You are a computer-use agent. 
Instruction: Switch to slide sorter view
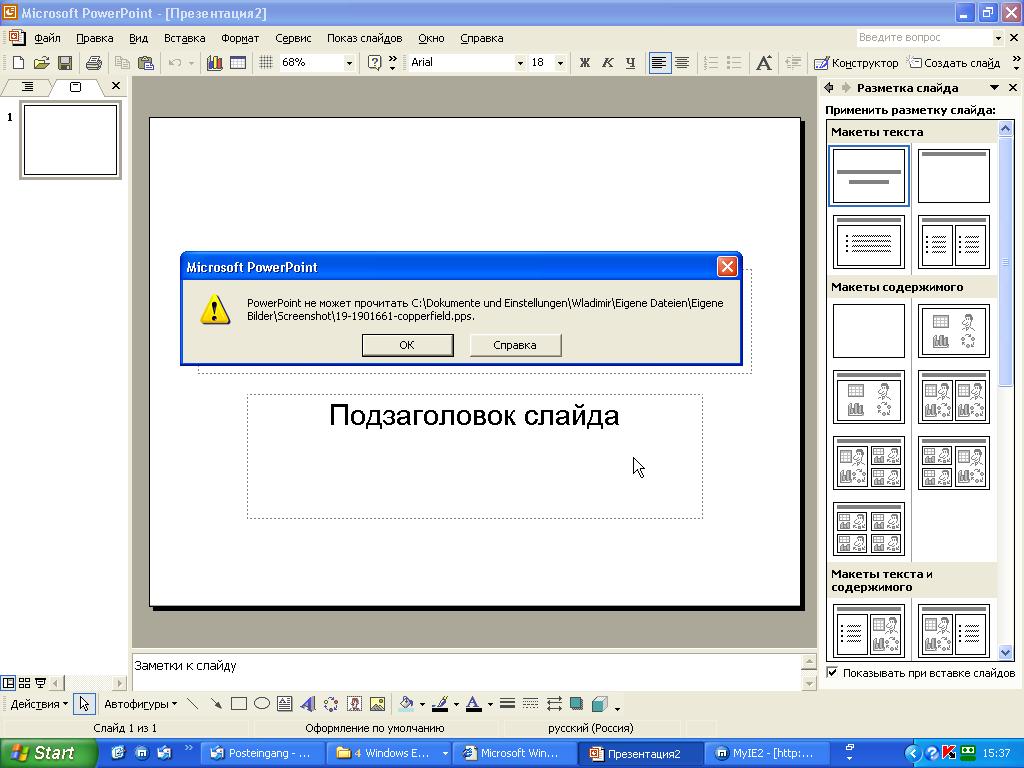point(24,683)
